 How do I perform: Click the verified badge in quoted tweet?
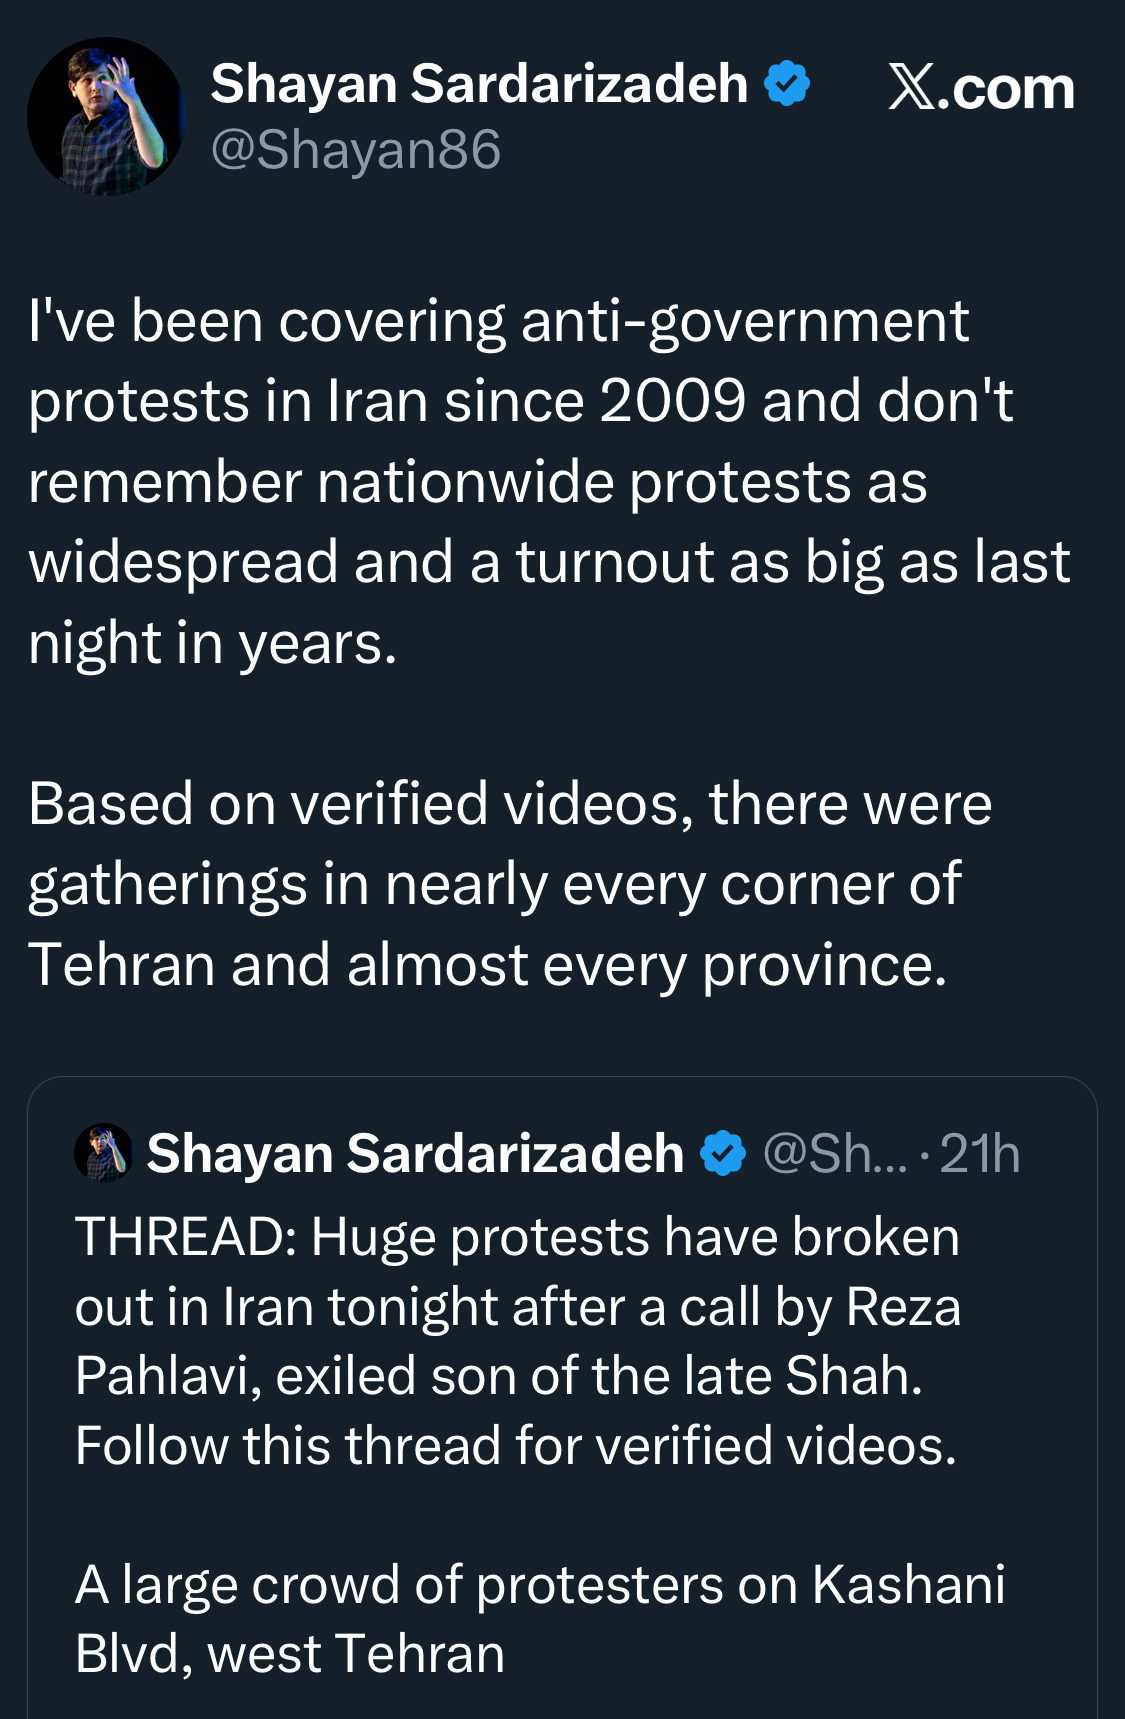[723, 1153]
